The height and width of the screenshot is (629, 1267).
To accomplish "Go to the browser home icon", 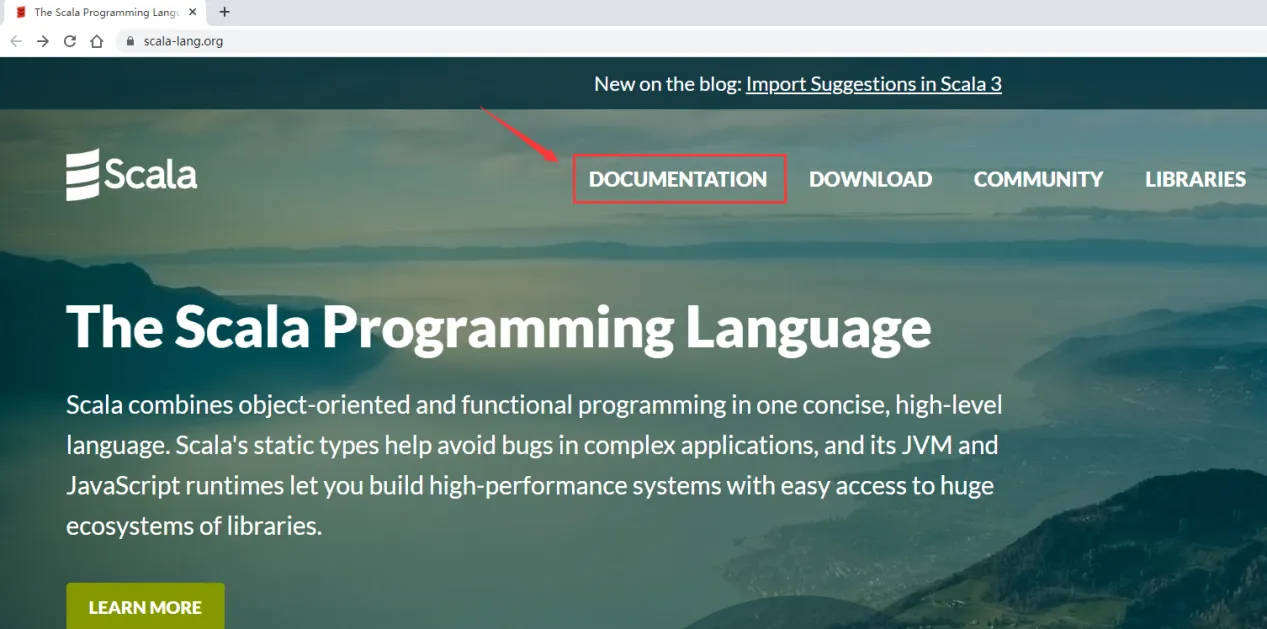I will pyautogui.click(x=96, y=41).
